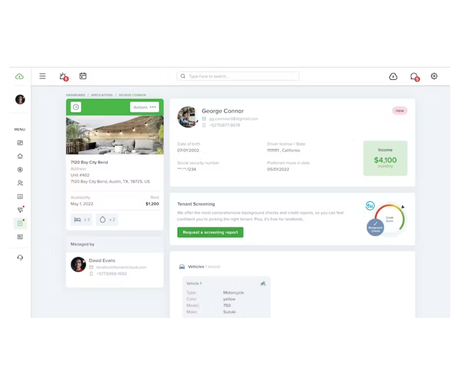The width and height of the screenshot is (460, 385).
Task: Open the maintenance icon with red dot
Action: pyautogui.click(x=20, y=210)
